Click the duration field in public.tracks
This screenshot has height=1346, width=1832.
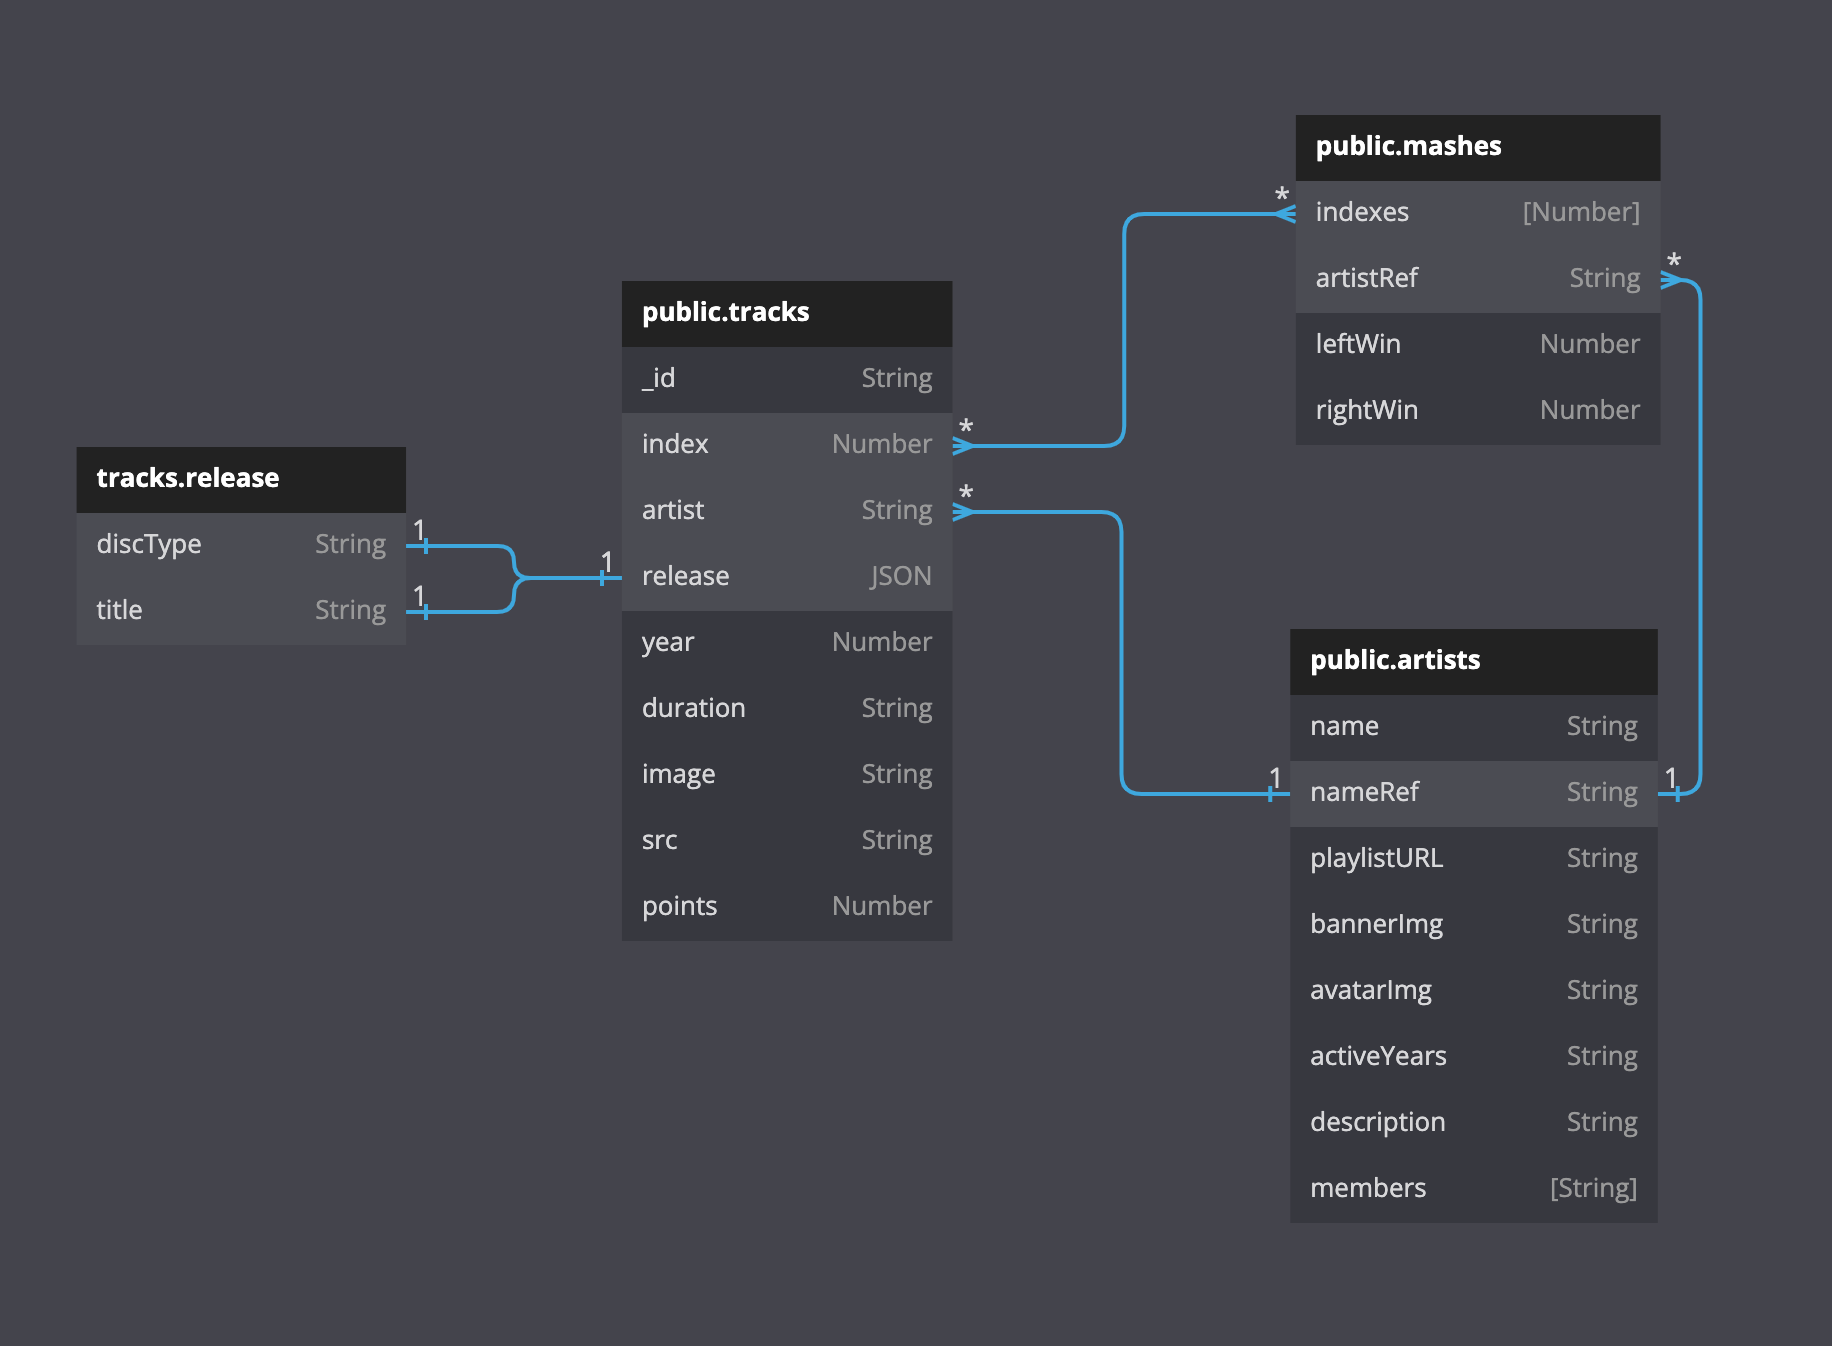tap(786, 709)
